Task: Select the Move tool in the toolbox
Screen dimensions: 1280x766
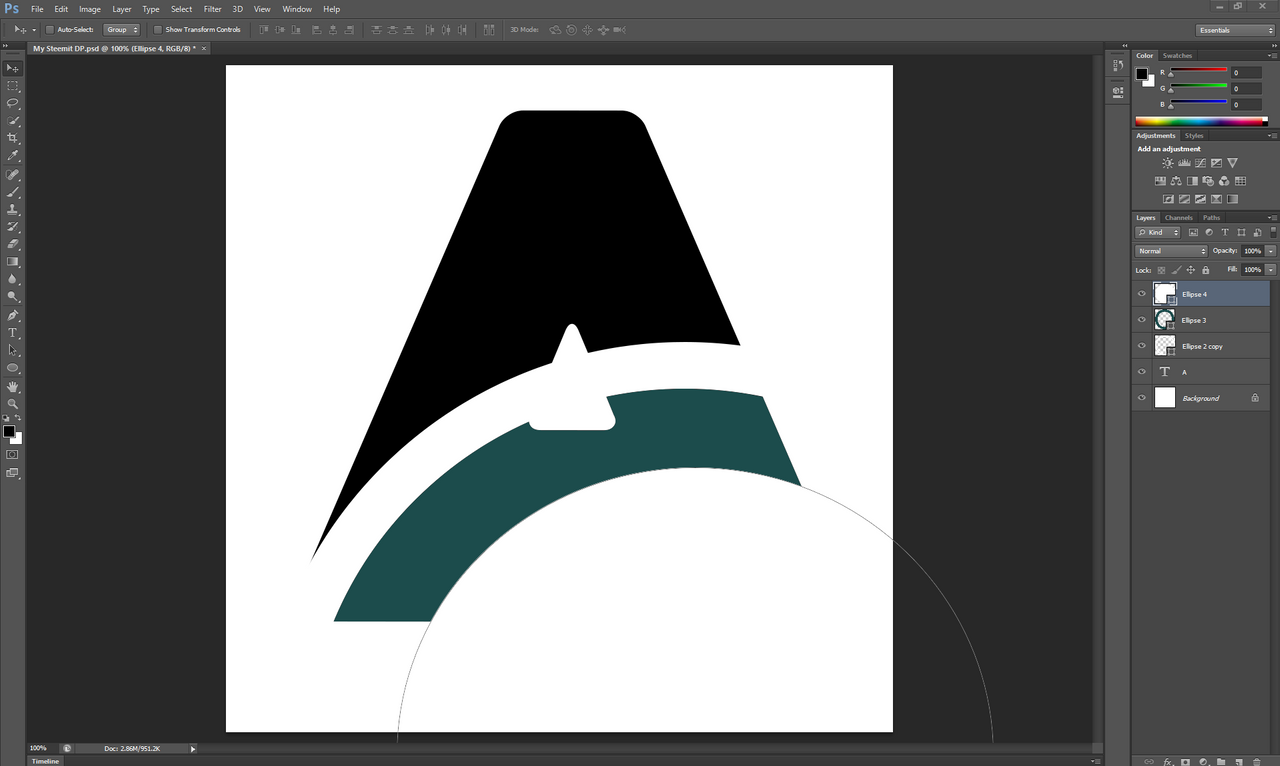Action: [x=13, y=68]
